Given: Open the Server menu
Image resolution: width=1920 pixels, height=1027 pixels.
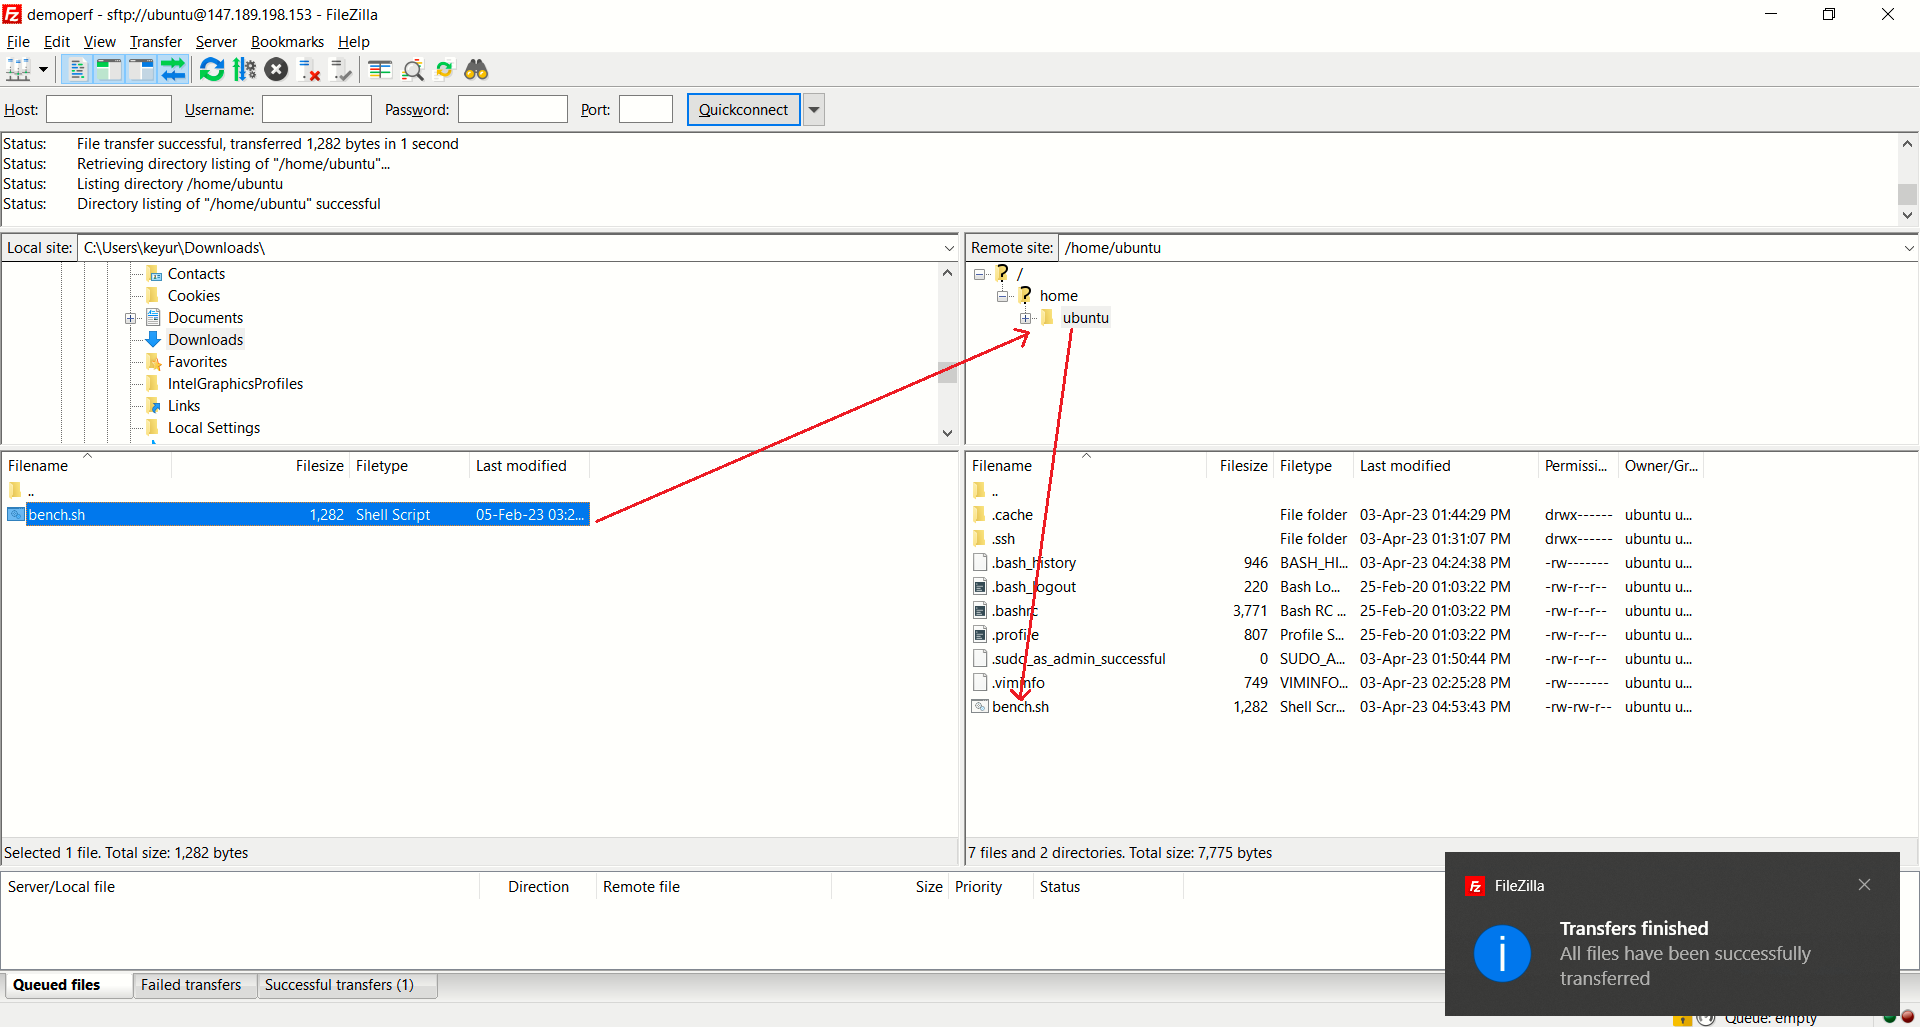Looking at the screenshot, I should (x=216, y=42).
